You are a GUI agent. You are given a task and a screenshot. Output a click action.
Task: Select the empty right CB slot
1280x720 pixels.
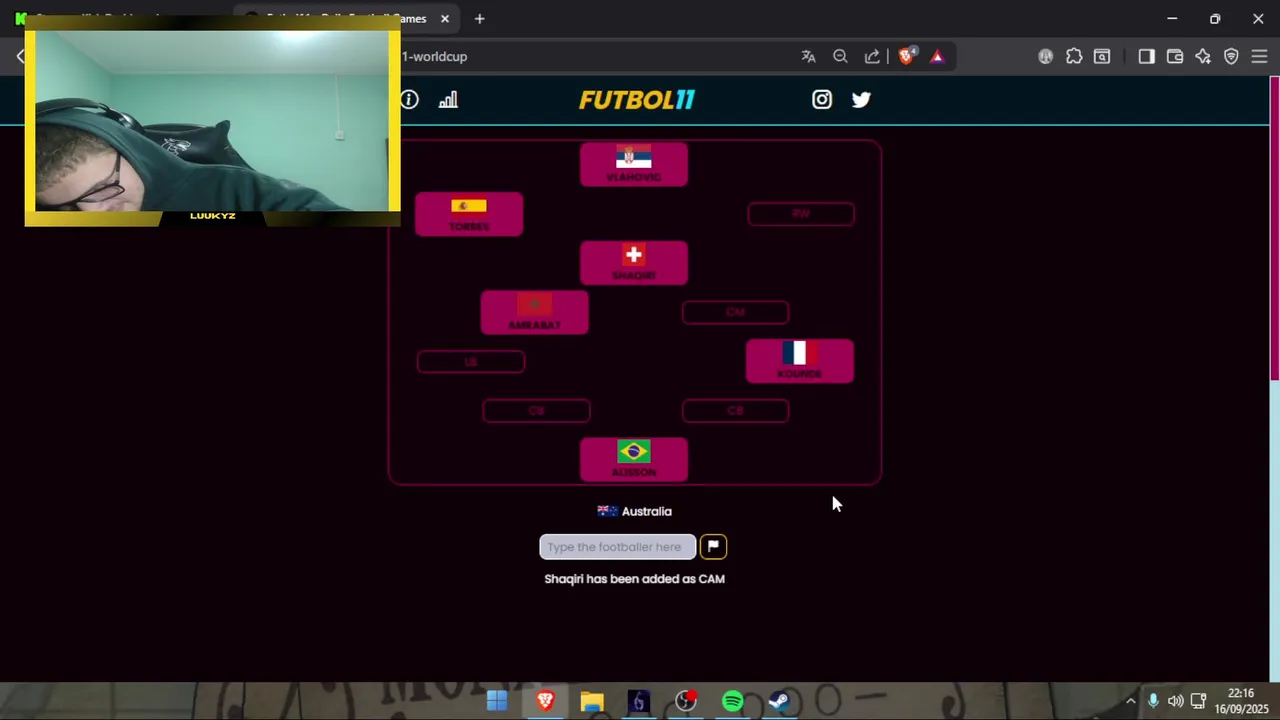tap(735, 411)
